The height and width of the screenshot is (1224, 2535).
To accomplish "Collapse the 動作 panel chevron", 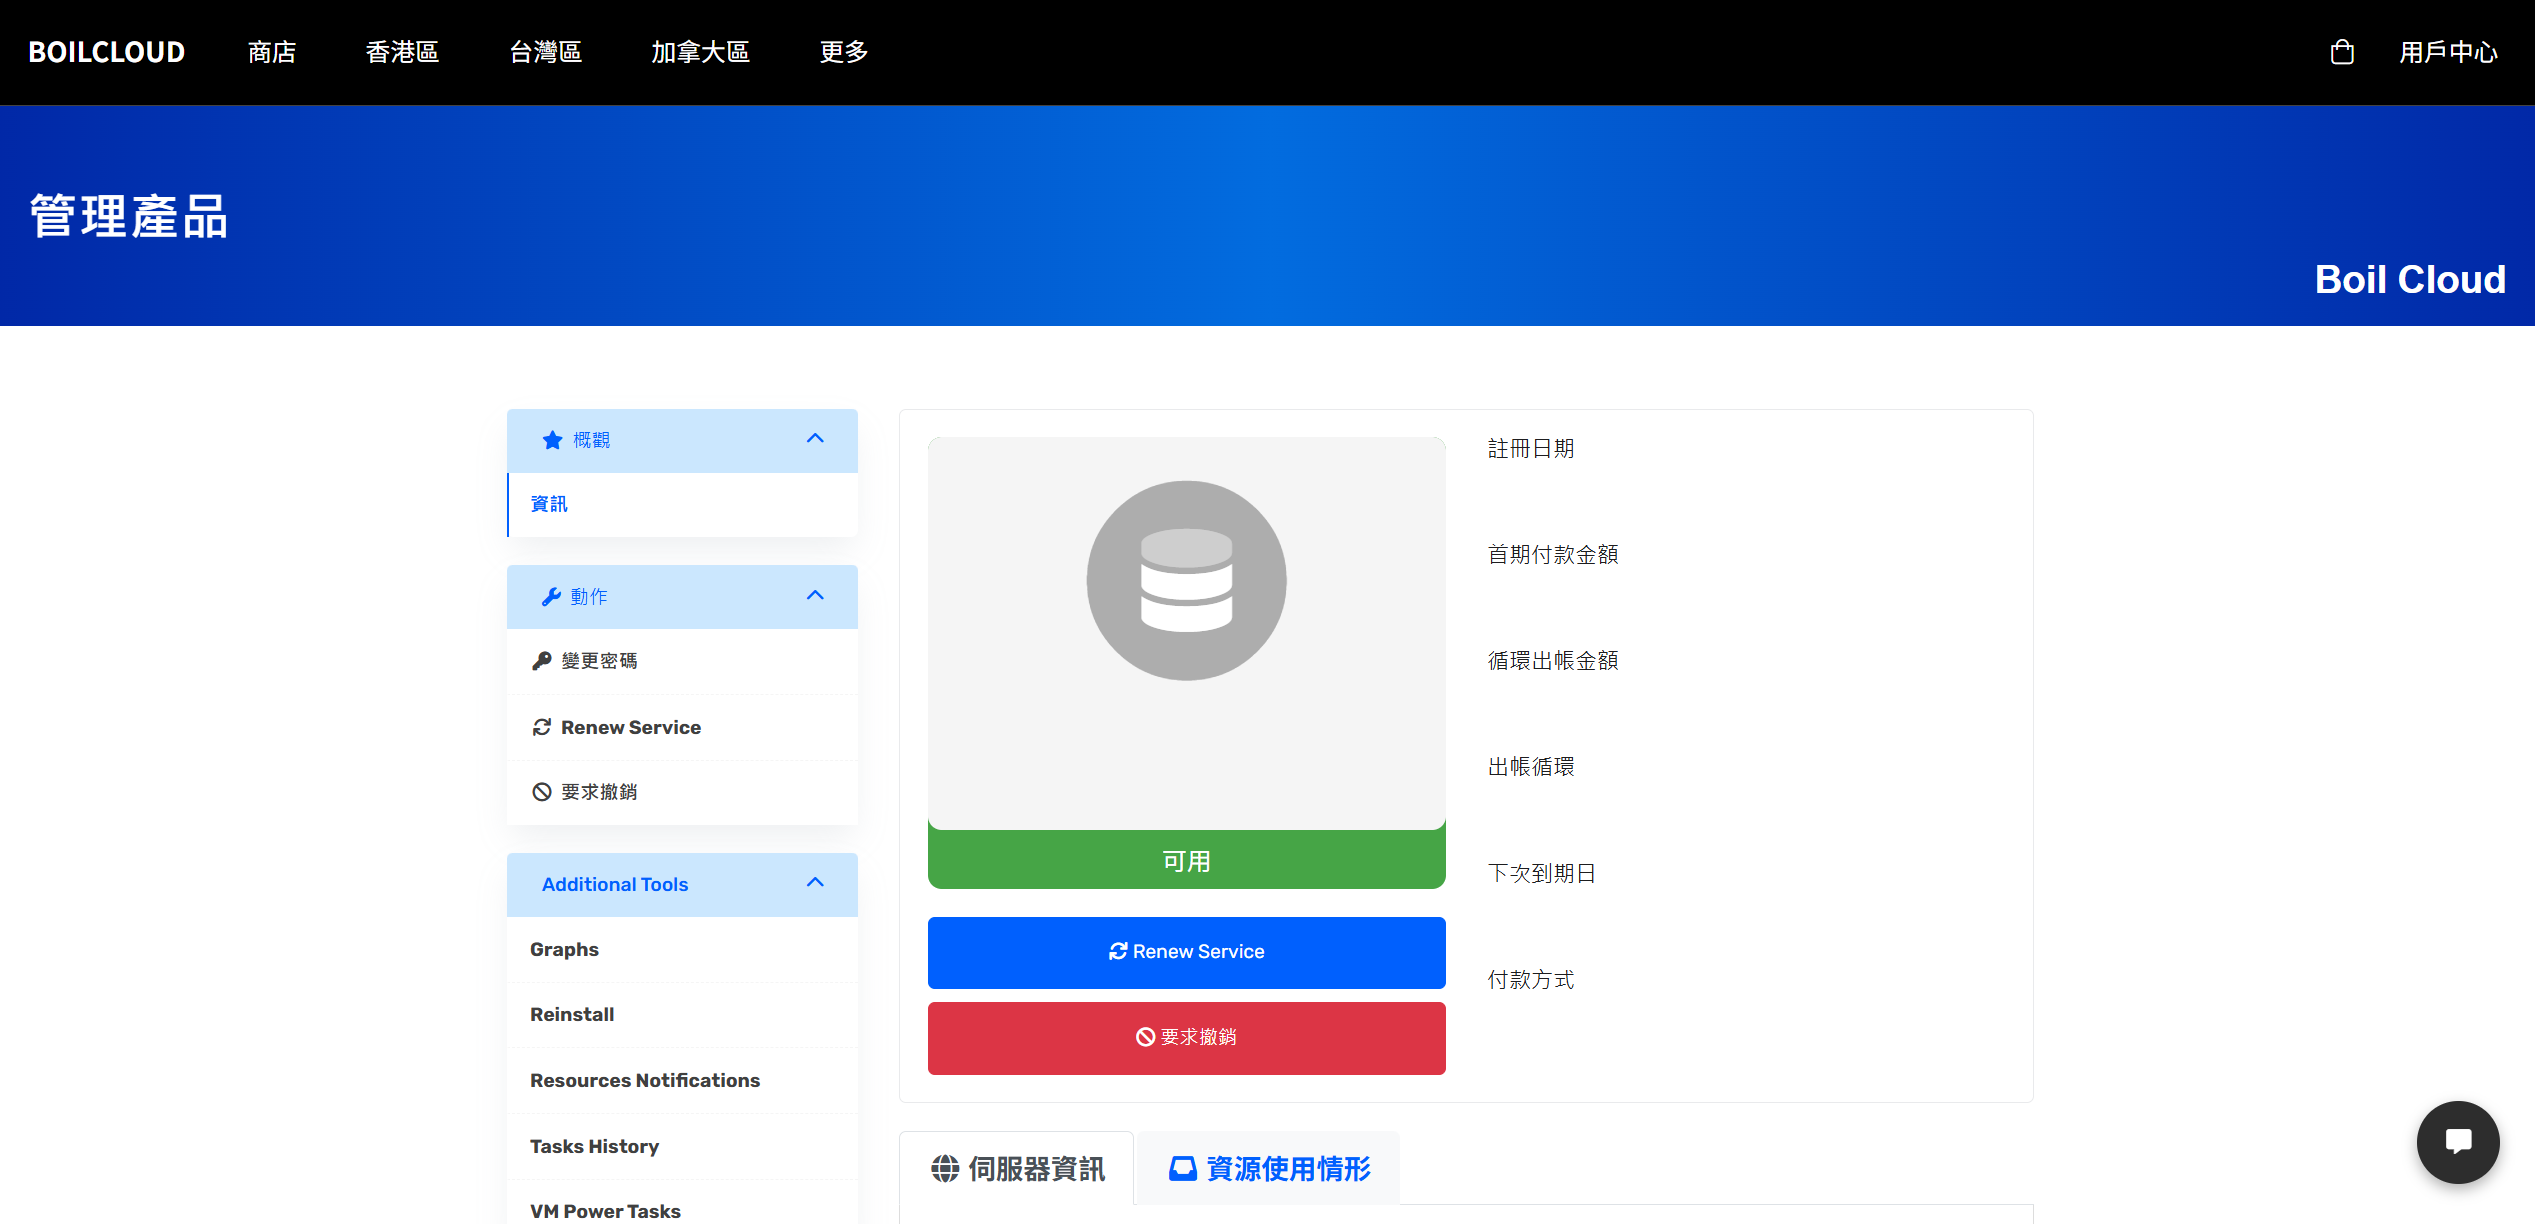I will click(815, 596).
